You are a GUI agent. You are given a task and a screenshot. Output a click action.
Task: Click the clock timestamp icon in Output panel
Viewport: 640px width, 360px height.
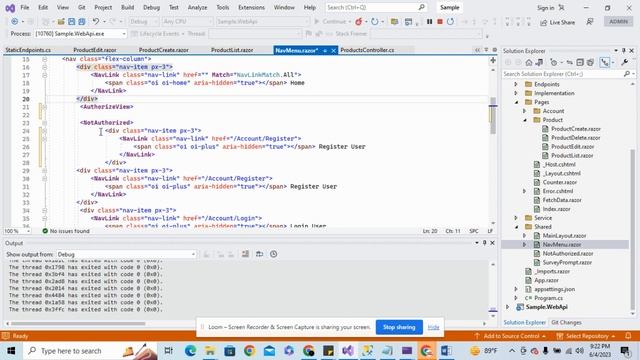273,254
